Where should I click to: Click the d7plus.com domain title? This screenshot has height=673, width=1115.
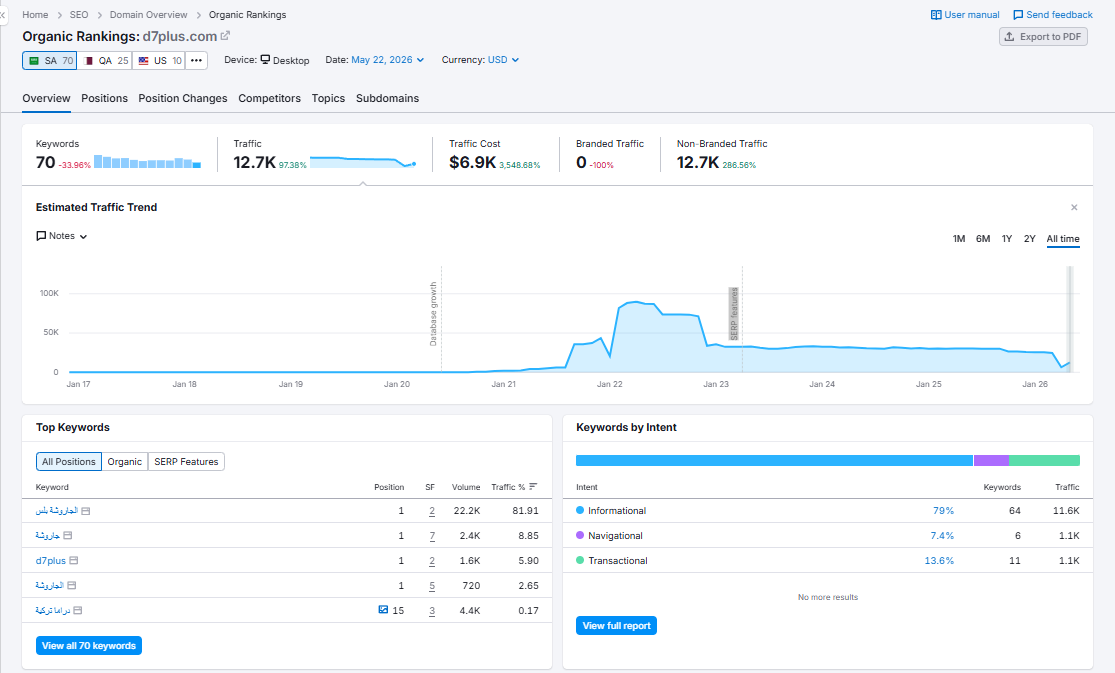(x=180, y=36)
